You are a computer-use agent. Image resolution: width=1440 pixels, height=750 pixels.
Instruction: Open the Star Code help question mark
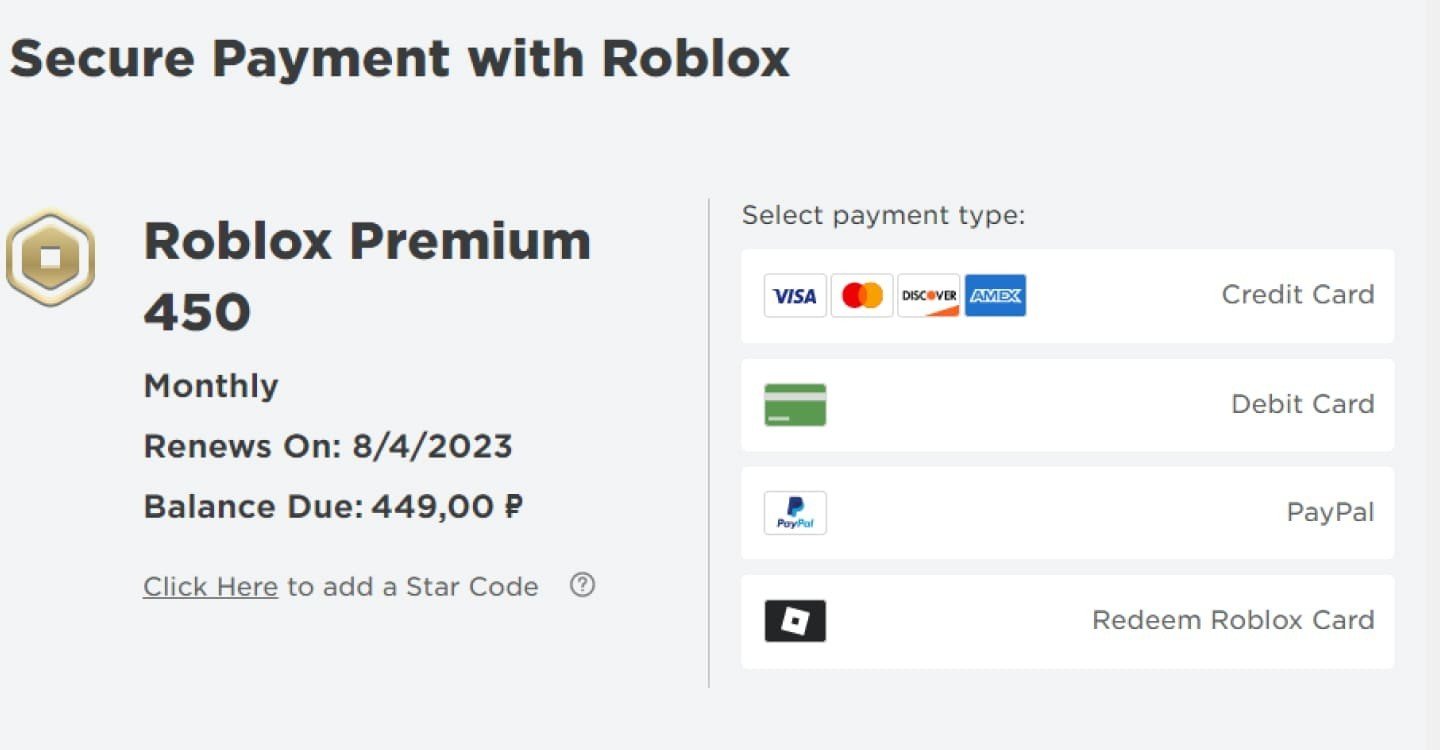coord(582,585)
